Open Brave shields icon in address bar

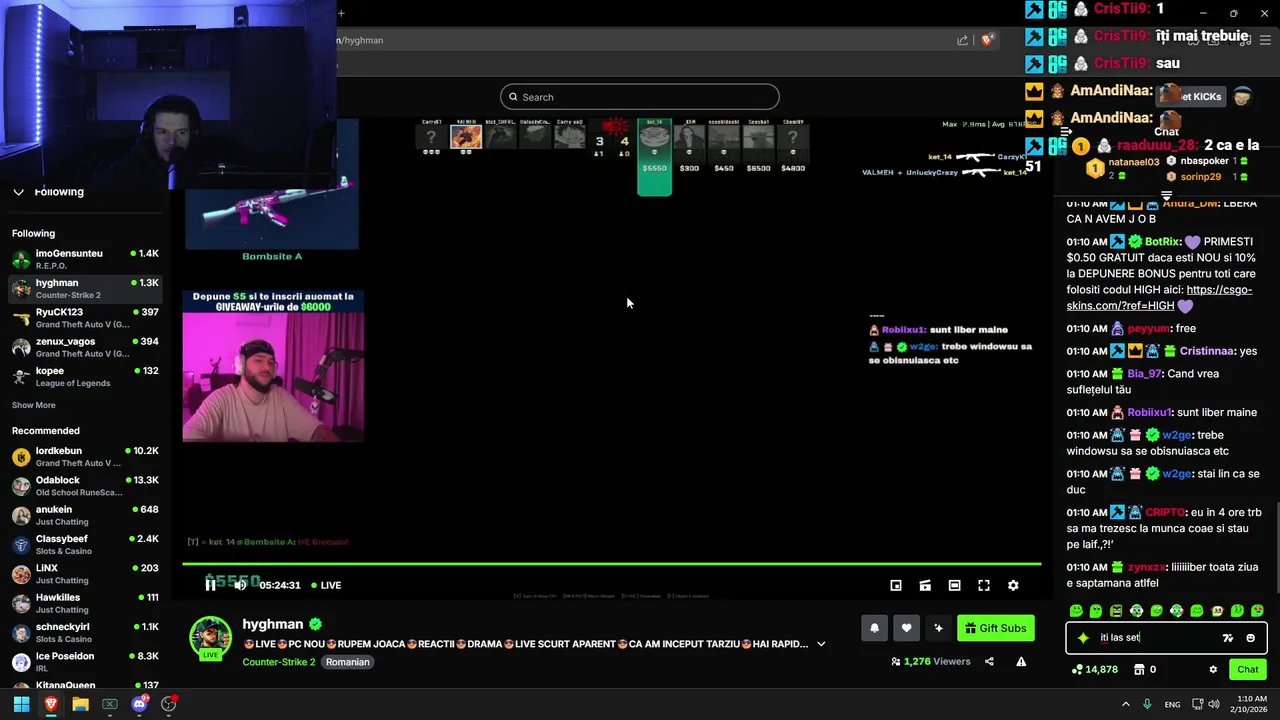pos(987,40)
